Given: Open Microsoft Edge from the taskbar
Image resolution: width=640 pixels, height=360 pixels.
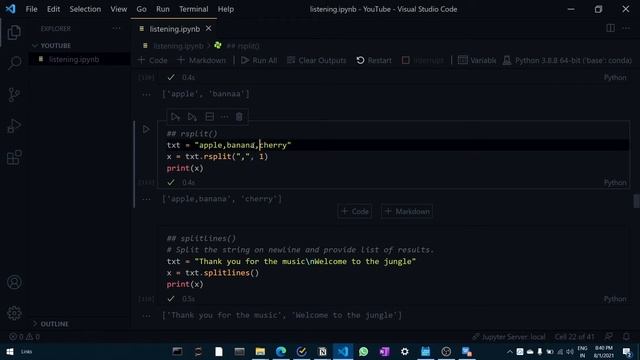Looking at the screenshot, I should 281,351.
